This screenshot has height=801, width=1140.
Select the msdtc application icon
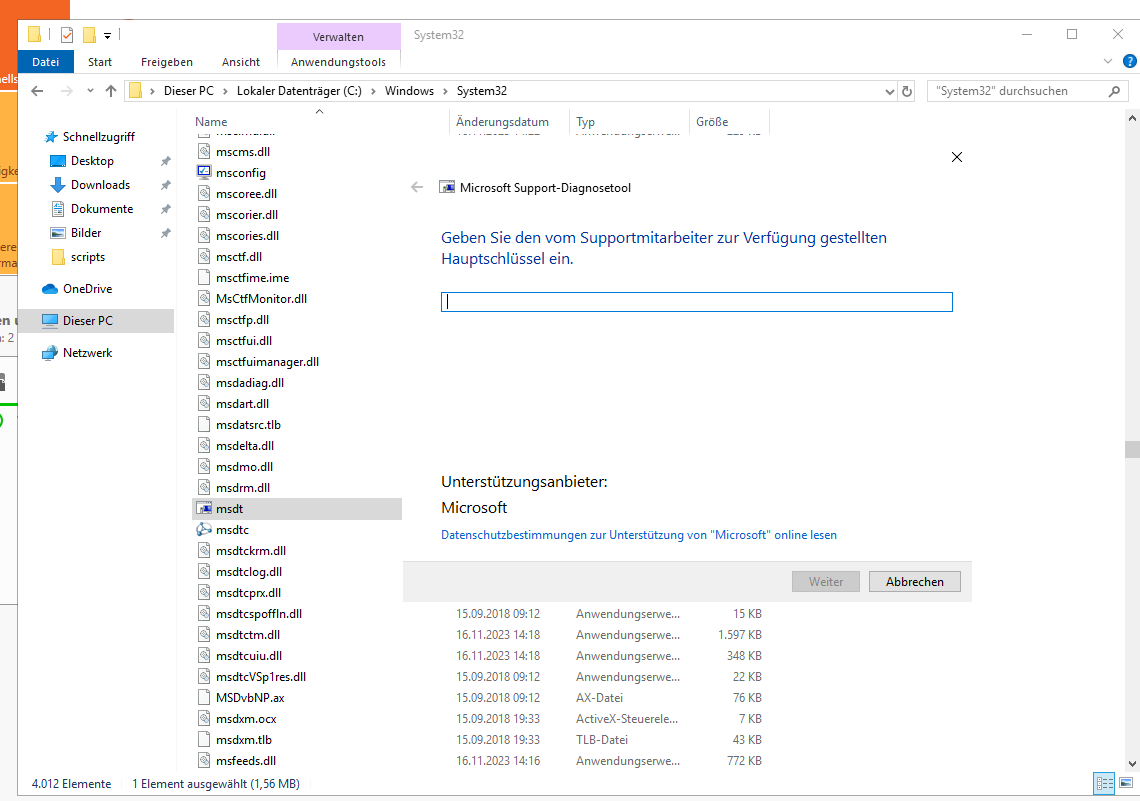[x=204, y=530]
